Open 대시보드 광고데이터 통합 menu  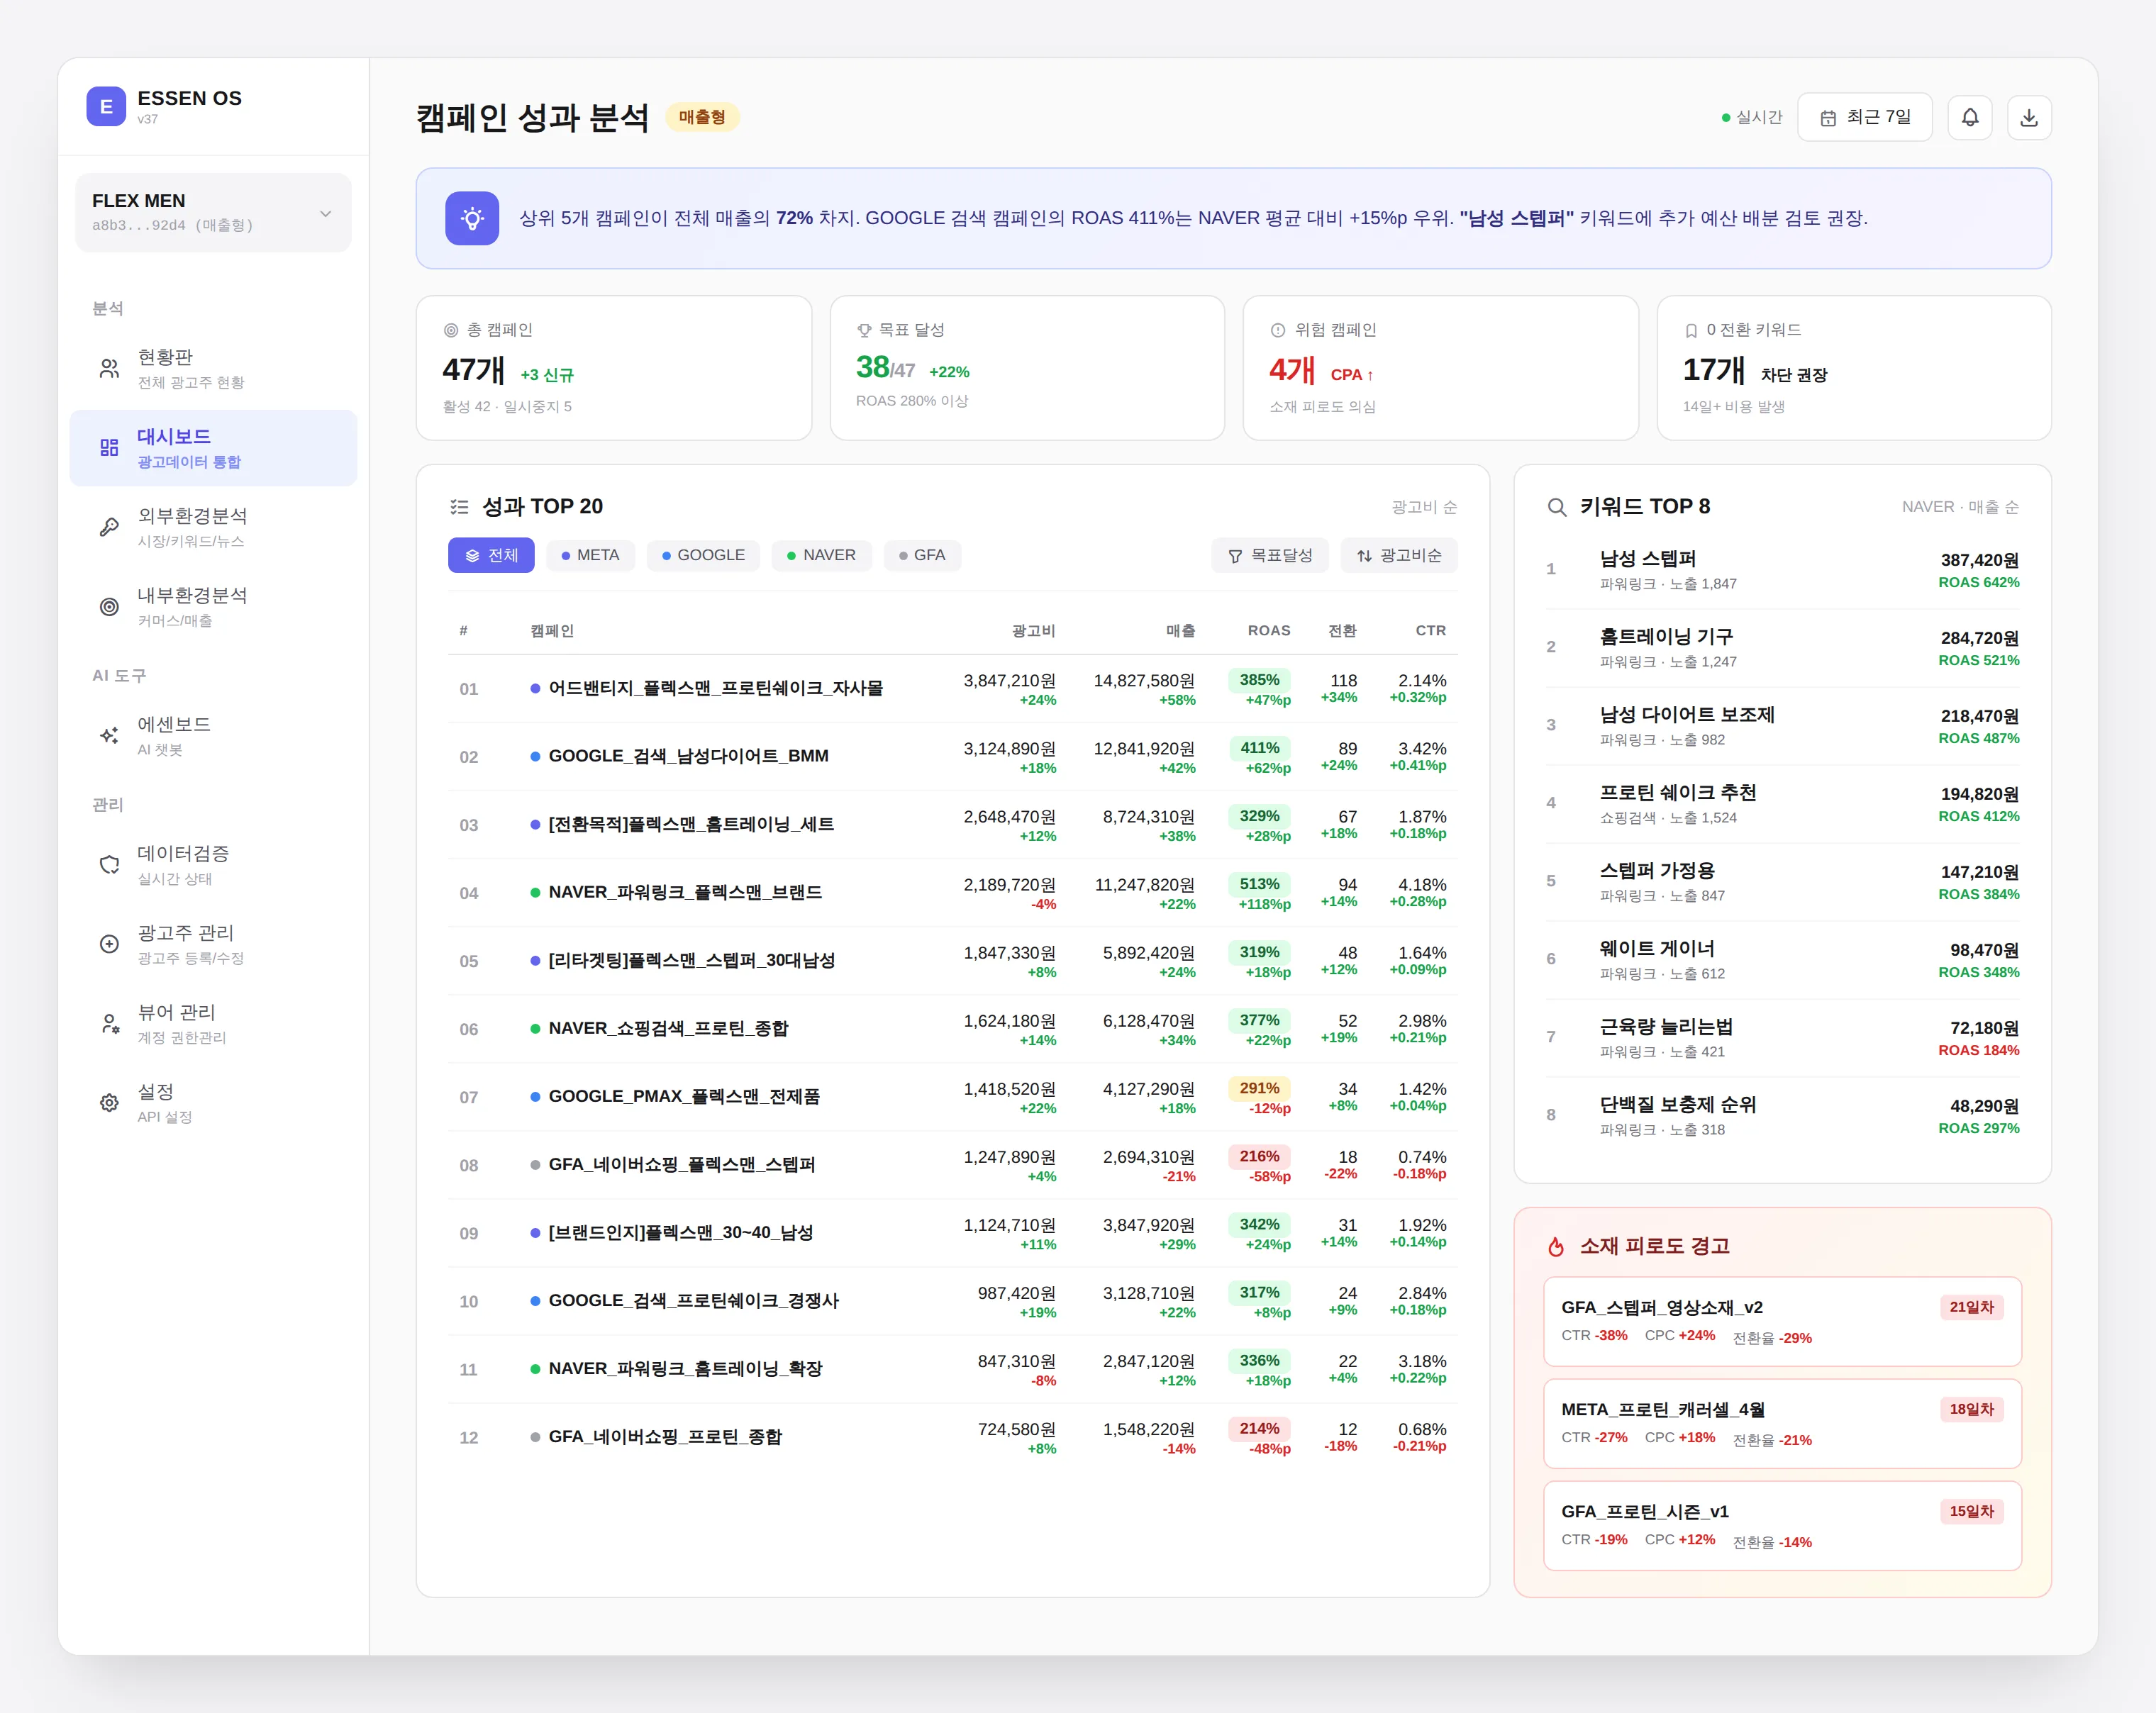213,448
